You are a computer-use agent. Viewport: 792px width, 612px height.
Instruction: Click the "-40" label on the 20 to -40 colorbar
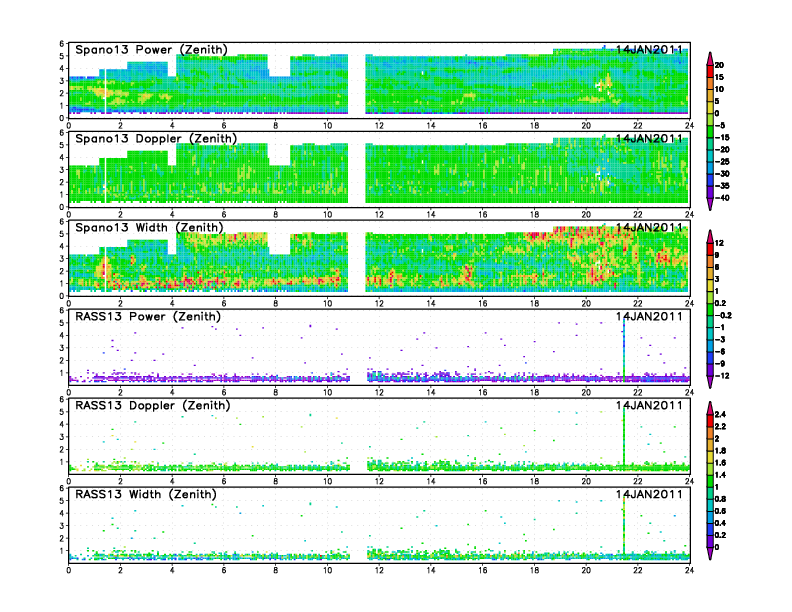click(722, 198)
